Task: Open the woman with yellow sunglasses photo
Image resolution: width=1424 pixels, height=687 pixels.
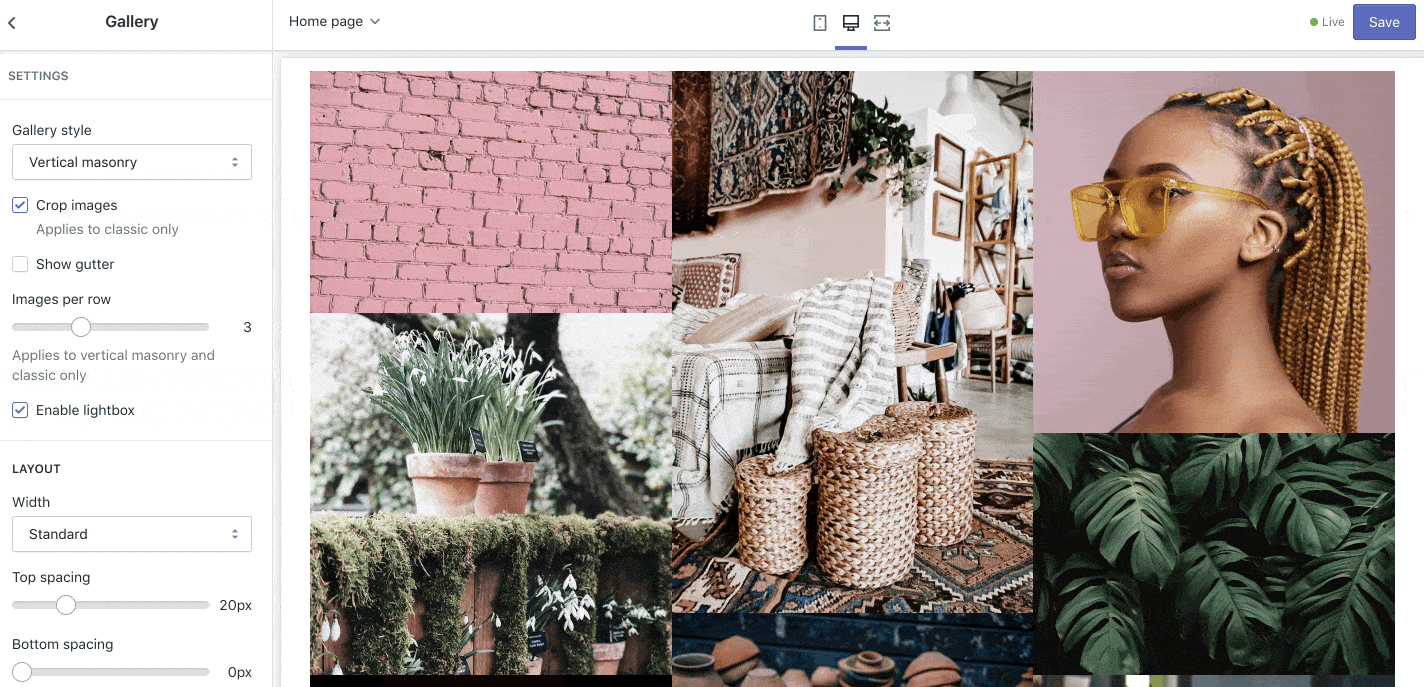Action: click(1213, 251)
